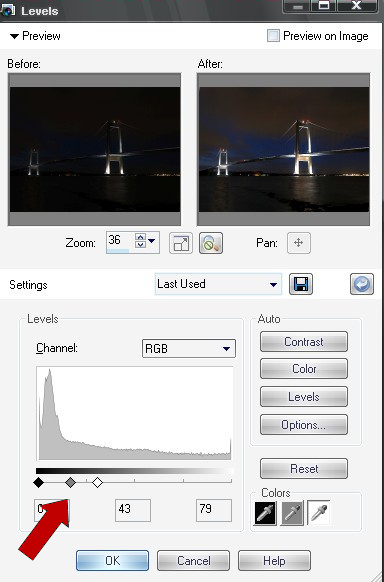This screenshot has width=384, height=582.
Task: Click the Reset button
Action: tap(304, 469)
